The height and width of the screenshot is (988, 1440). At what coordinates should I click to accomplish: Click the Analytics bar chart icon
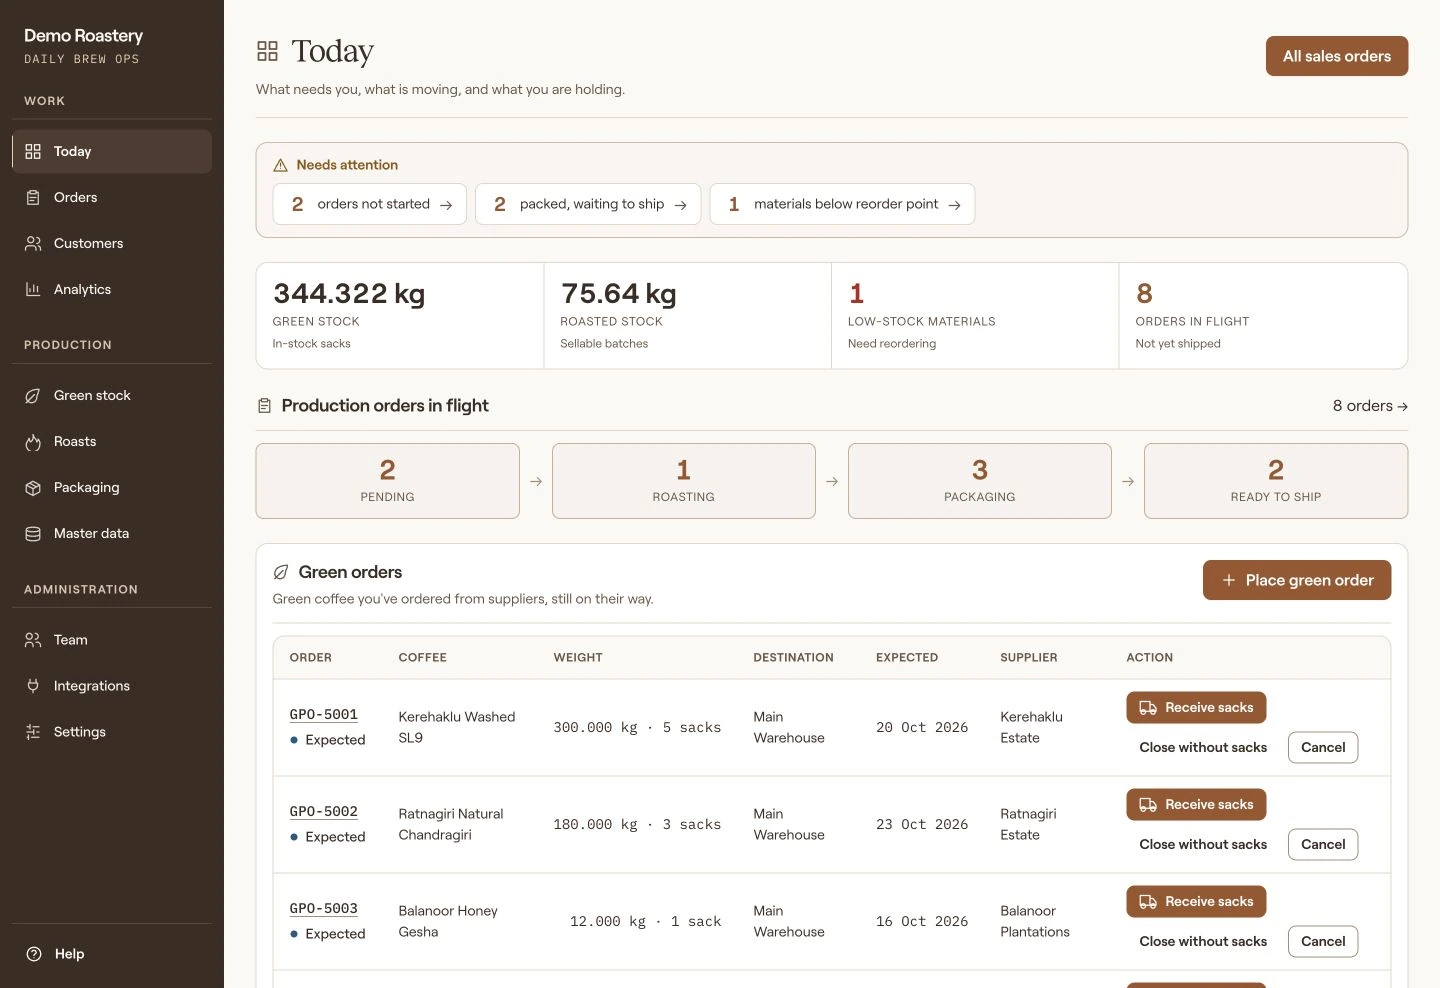[33, 290]
